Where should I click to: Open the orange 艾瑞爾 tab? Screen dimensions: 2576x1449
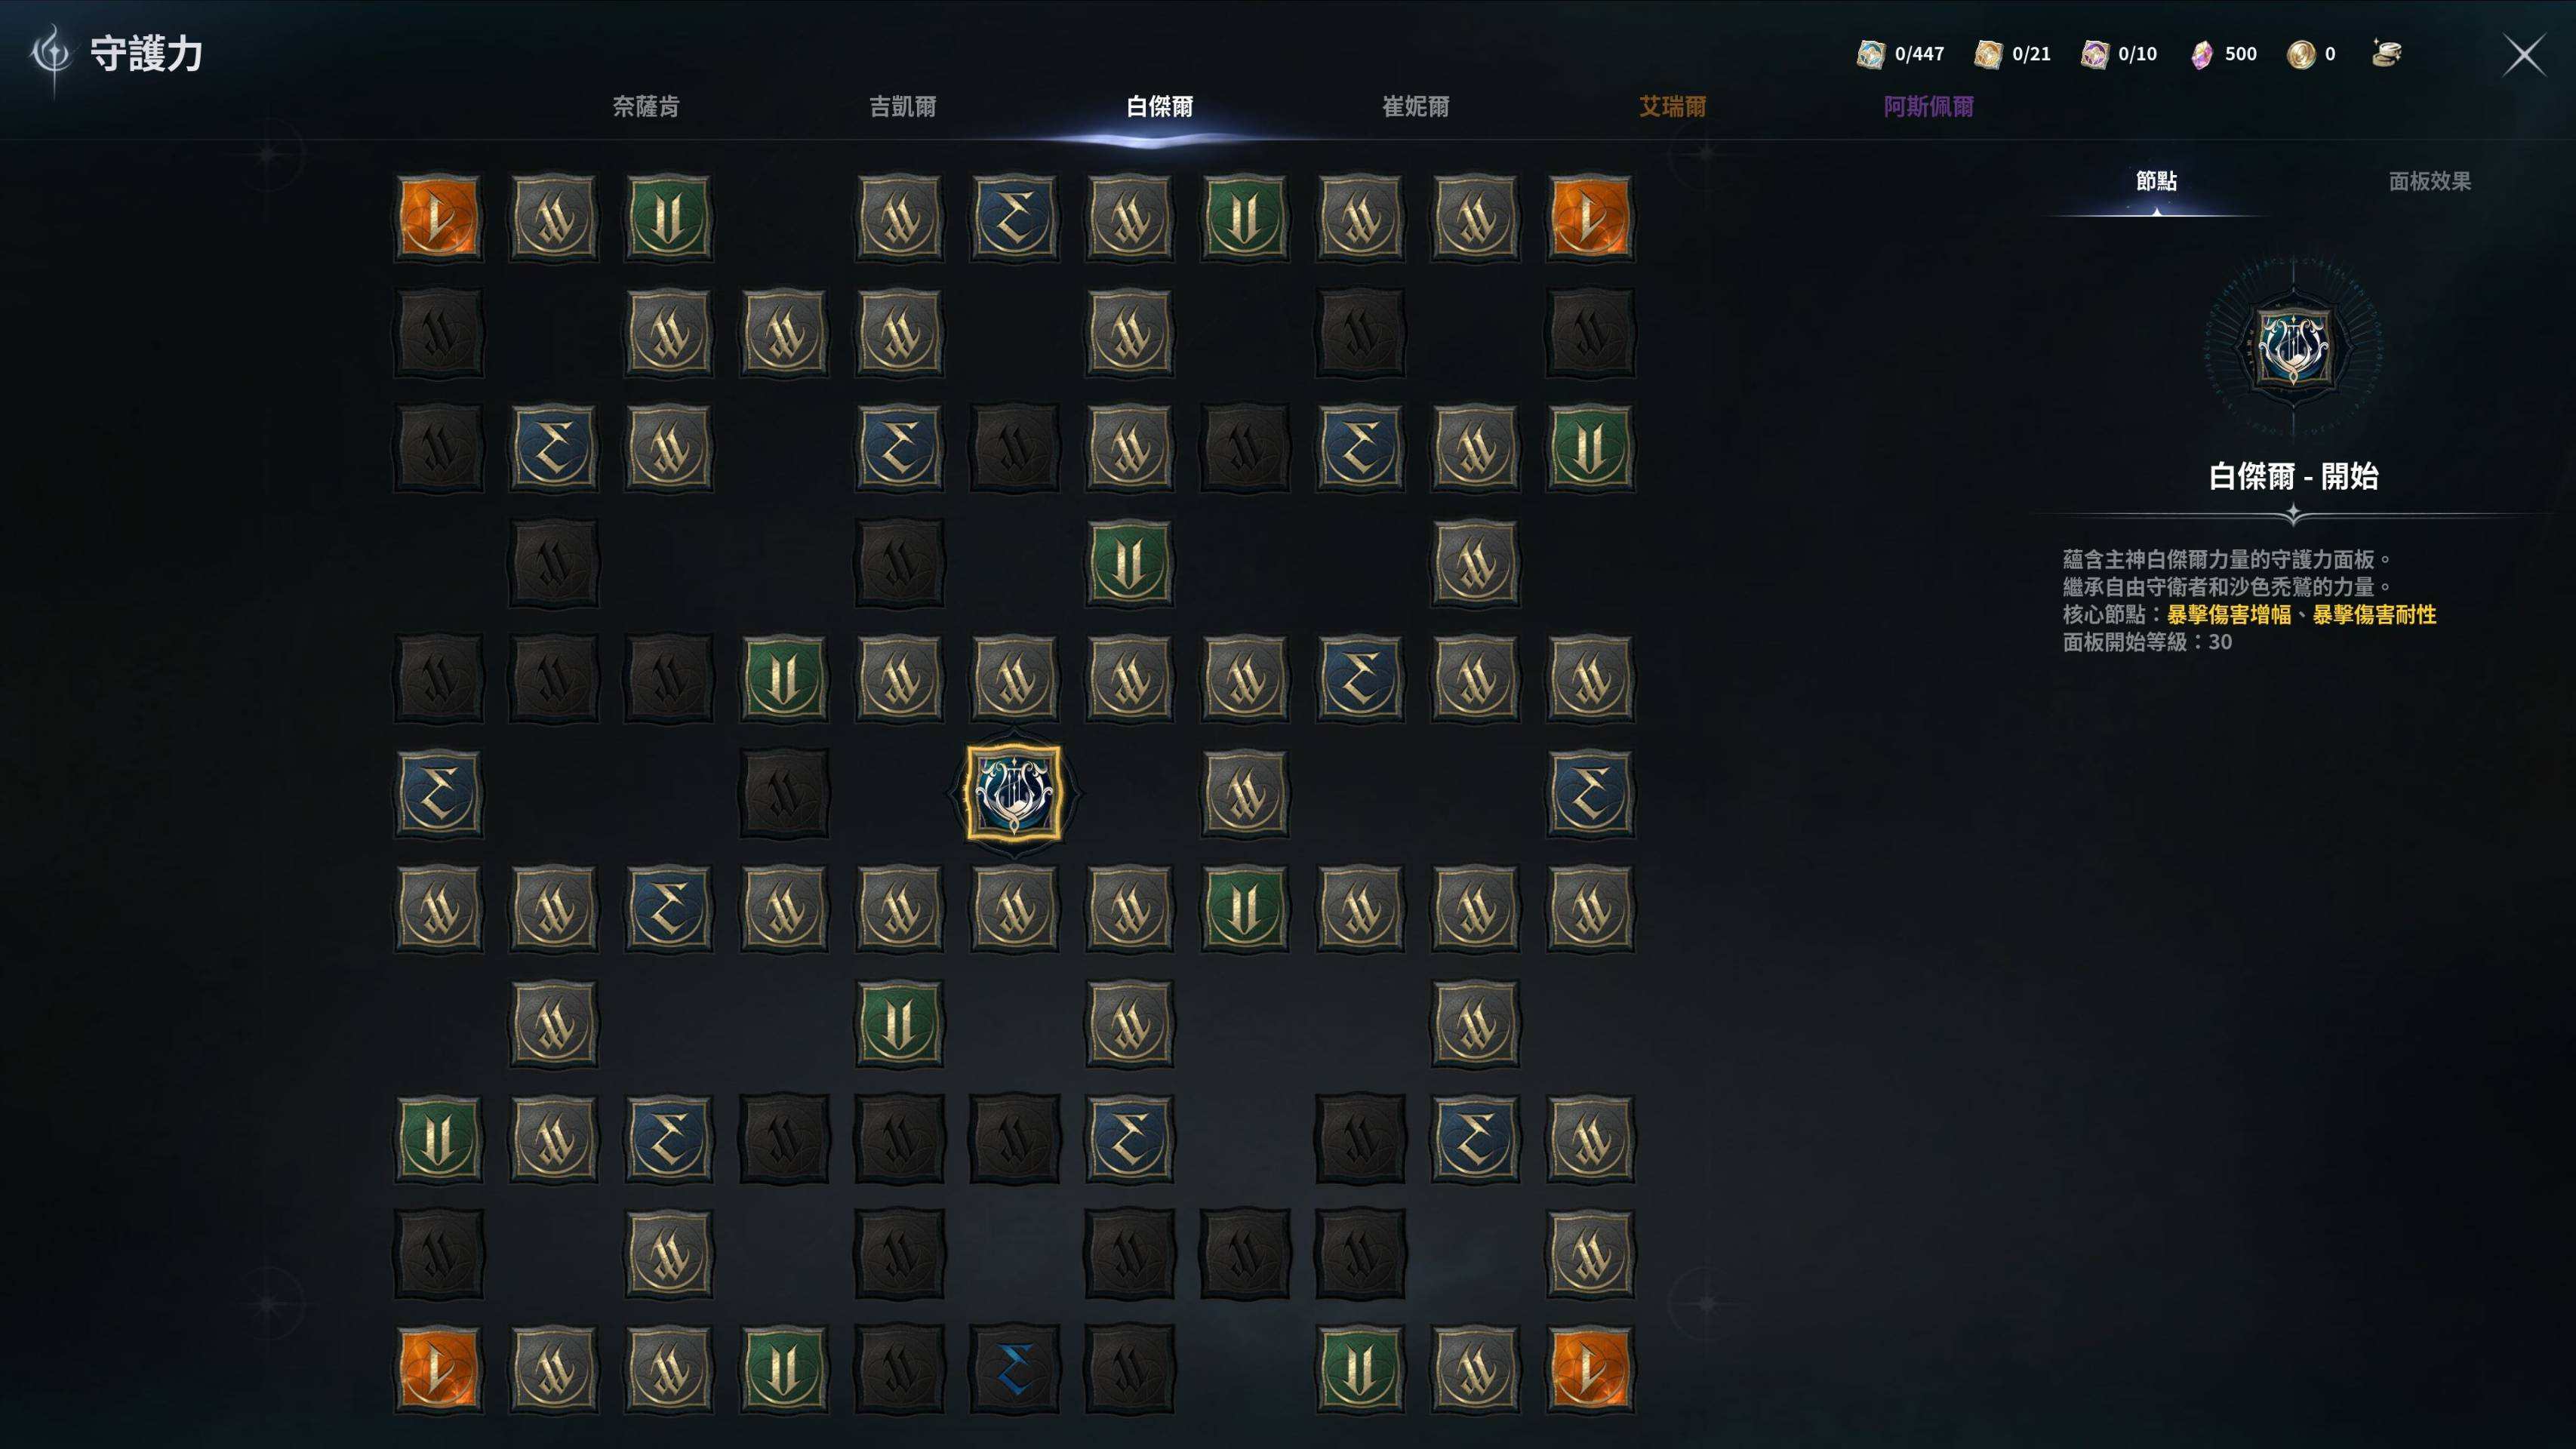(1673, 106)
